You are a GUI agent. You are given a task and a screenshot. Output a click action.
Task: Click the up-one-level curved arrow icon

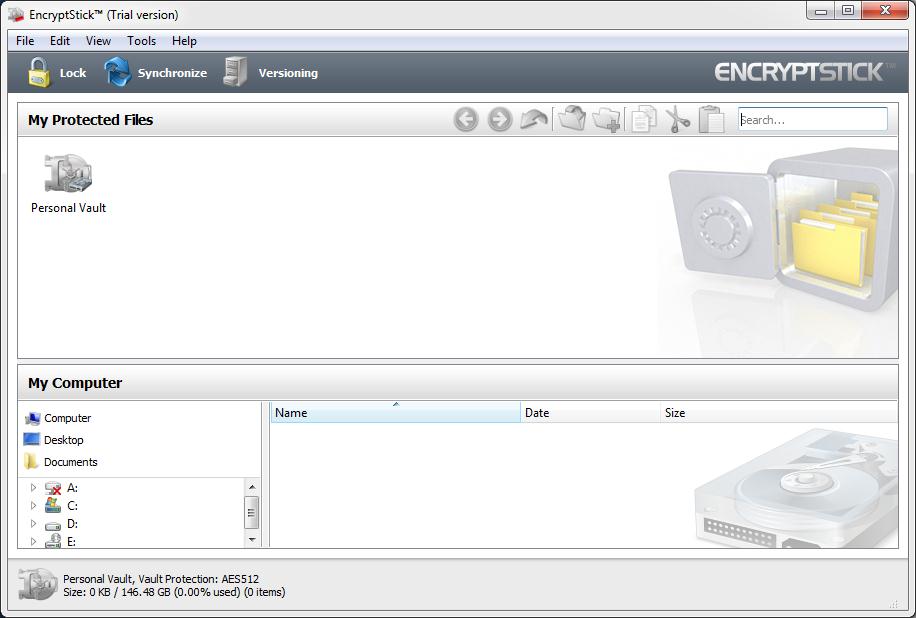tap(534, 119)
